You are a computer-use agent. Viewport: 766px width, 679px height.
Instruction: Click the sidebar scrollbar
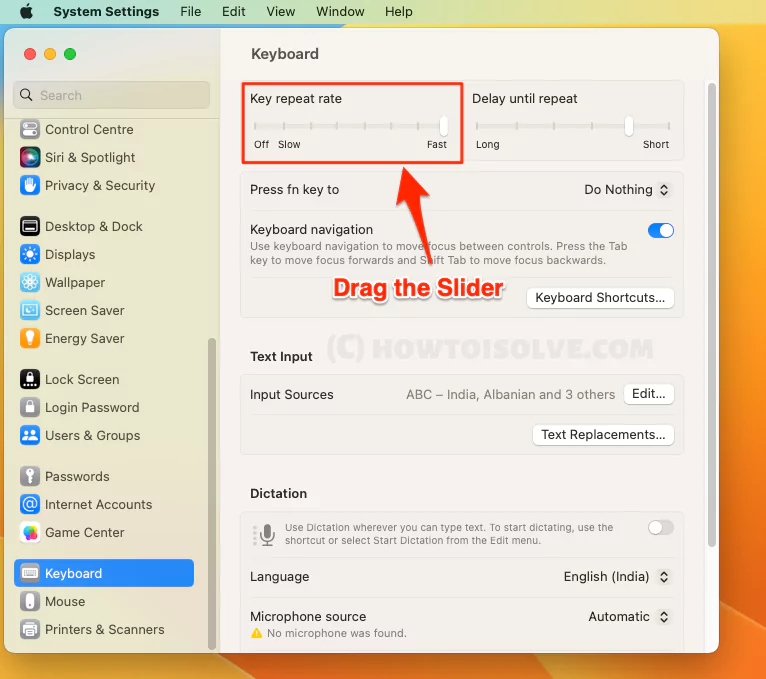pyautogui.click(x=212, y=493)
